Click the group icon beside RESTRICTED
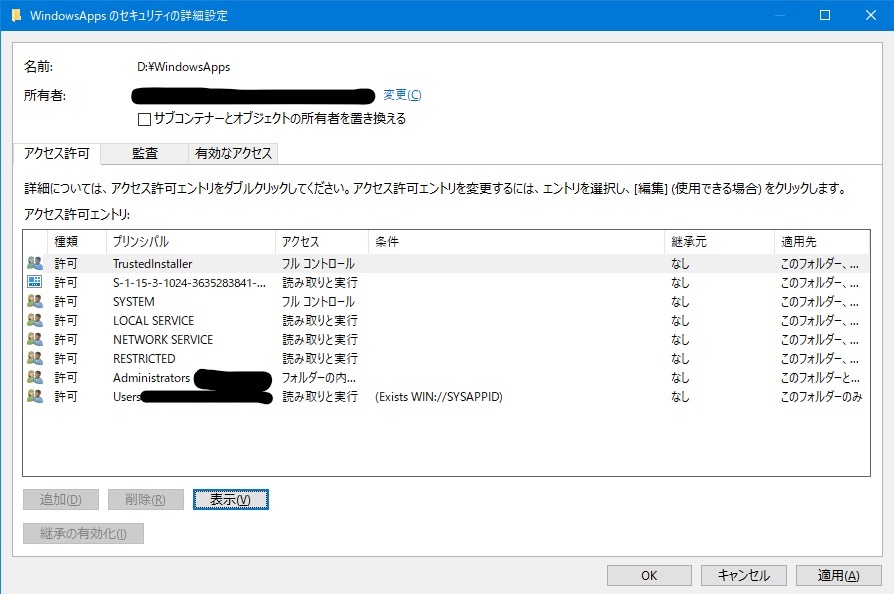Screen dimensions: 894x594 [x=35, y=358]
